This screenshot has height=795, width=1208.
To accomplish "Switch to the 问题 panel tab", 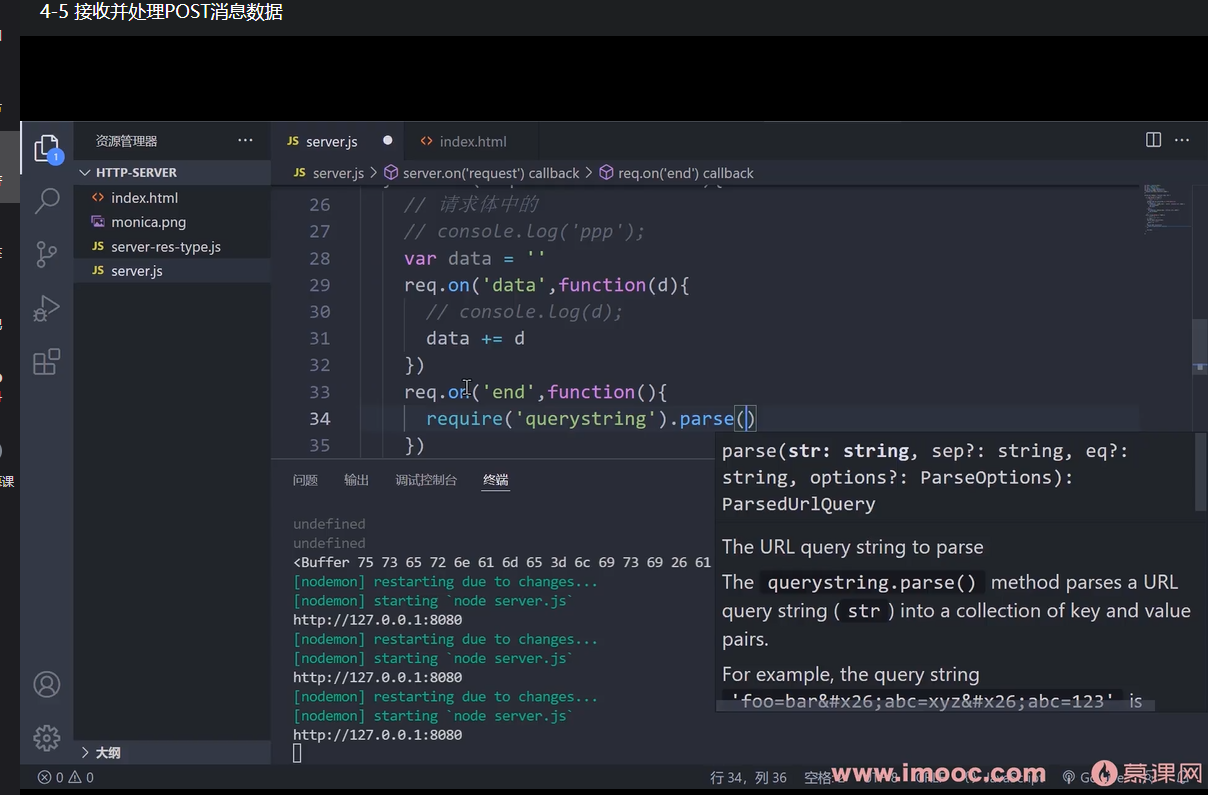I will (x=305, y=480).
